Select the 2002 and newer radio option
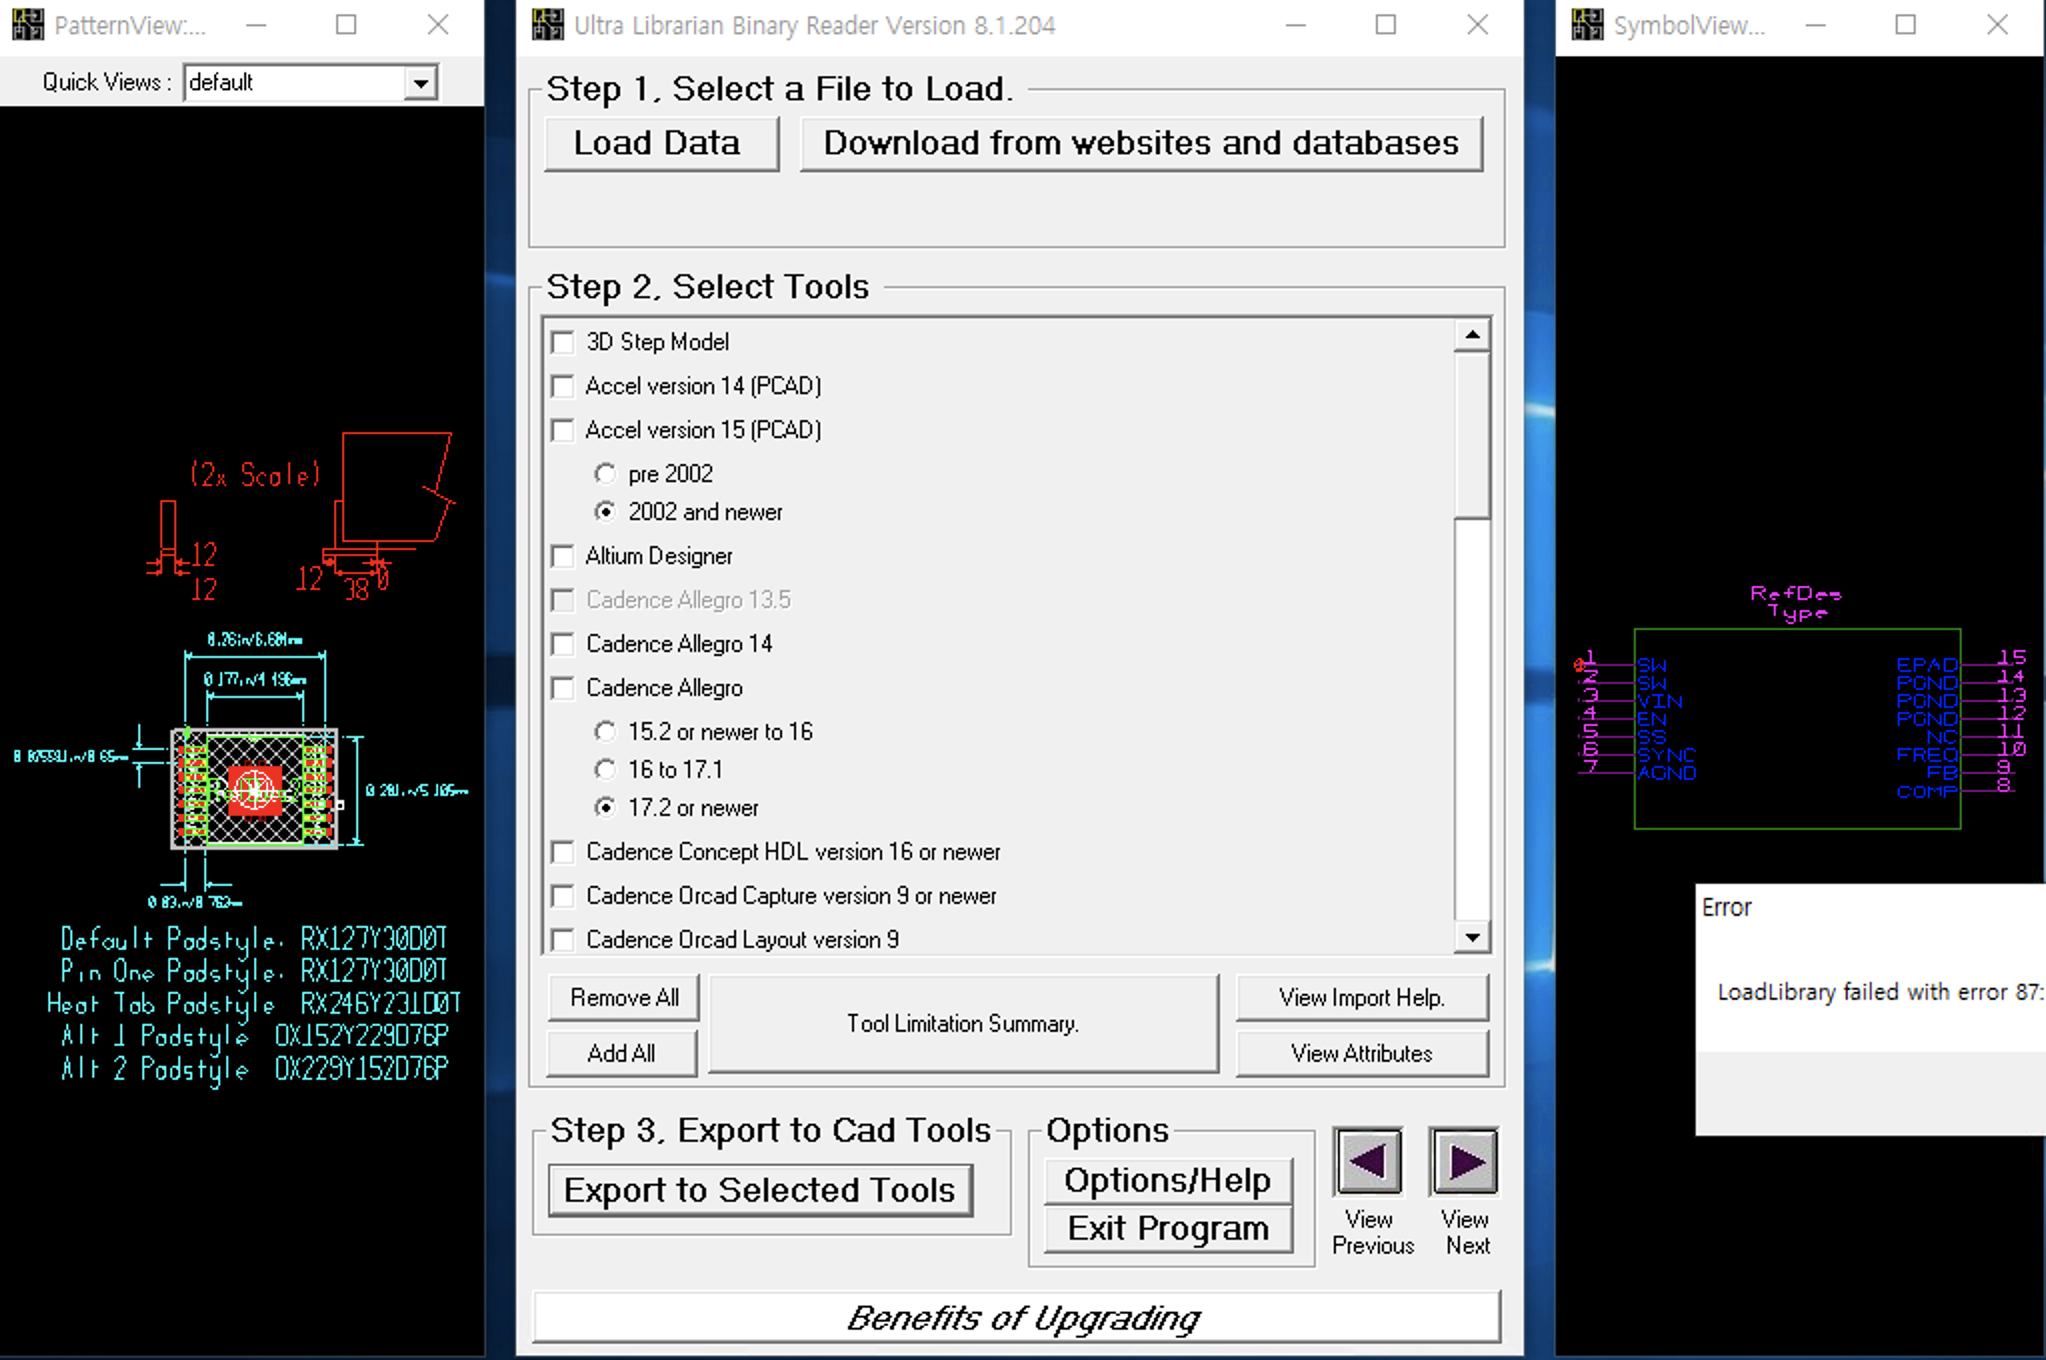This screenshot has width=2046, height=1360. 605,511
